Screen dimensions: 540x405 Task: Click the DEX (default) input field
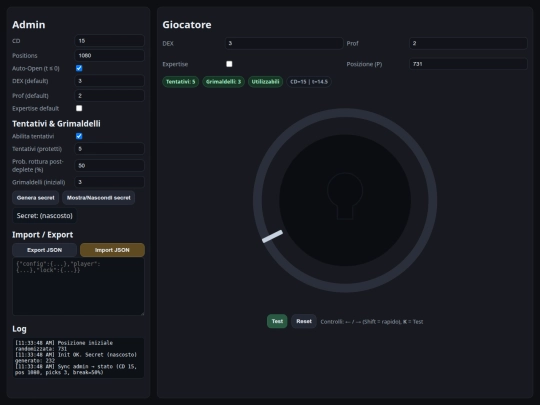coord(110,81)
